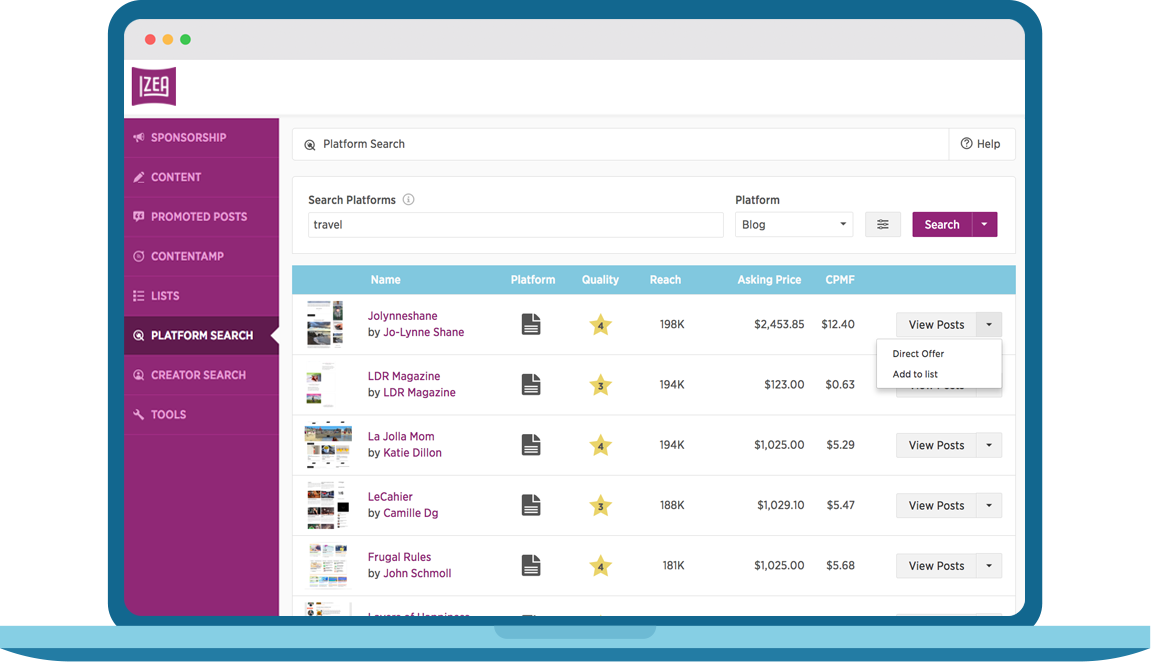Click the blog document icon for La Jolla Mom
1151x662 pixels.
tap(531, 444)
